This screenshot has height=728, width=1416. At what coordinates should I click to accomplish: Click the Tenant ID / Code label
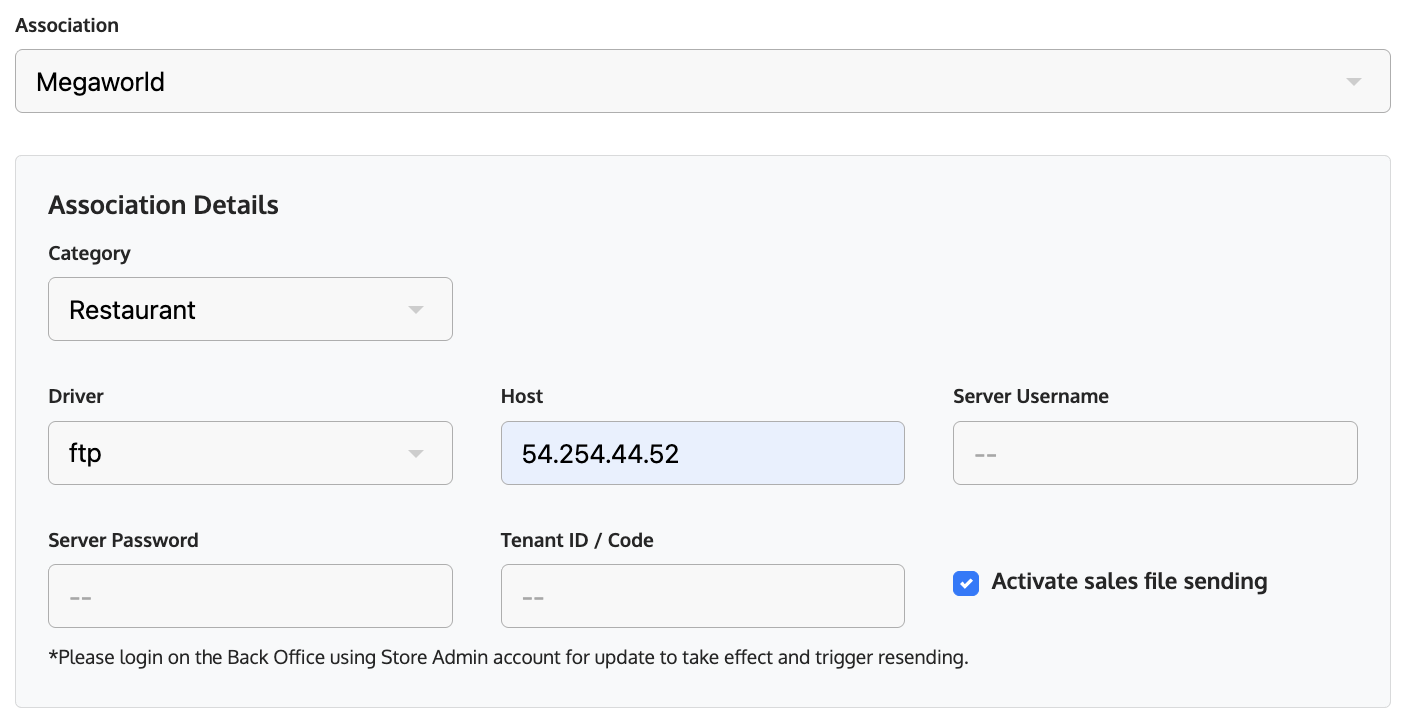577,540
